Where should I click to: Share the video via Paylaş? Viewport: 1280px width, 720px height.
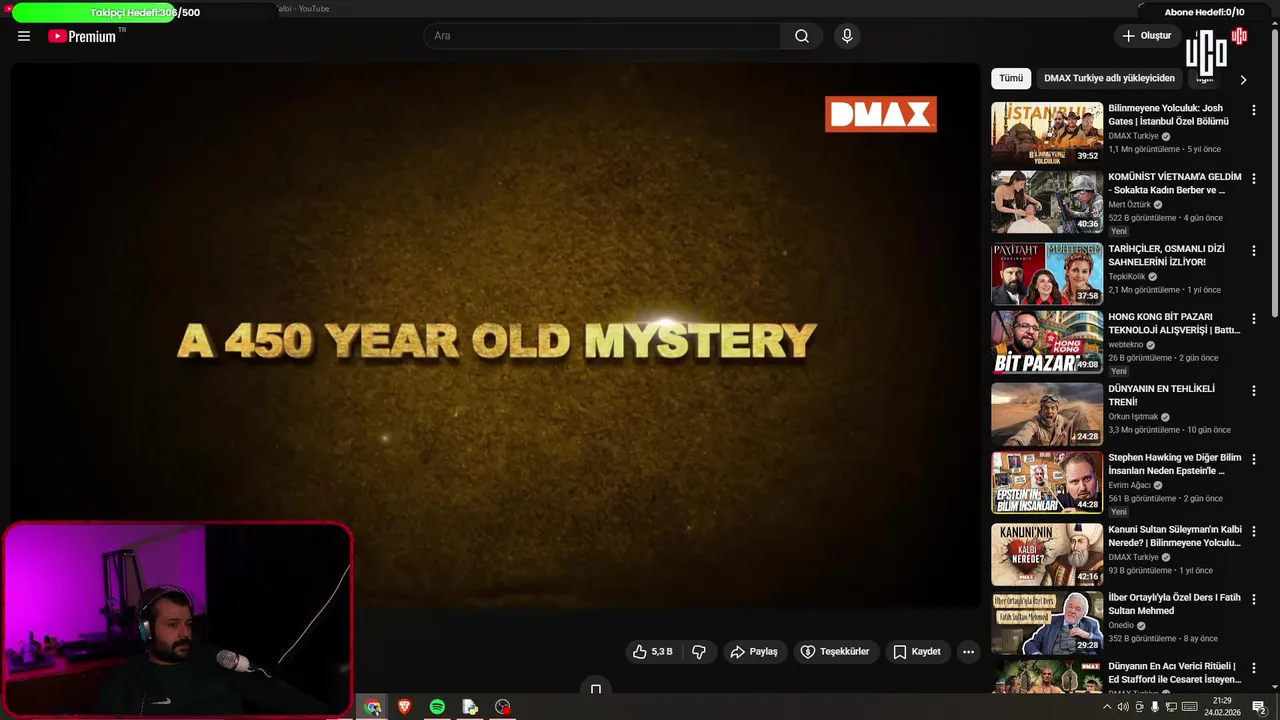click(755, 652)
